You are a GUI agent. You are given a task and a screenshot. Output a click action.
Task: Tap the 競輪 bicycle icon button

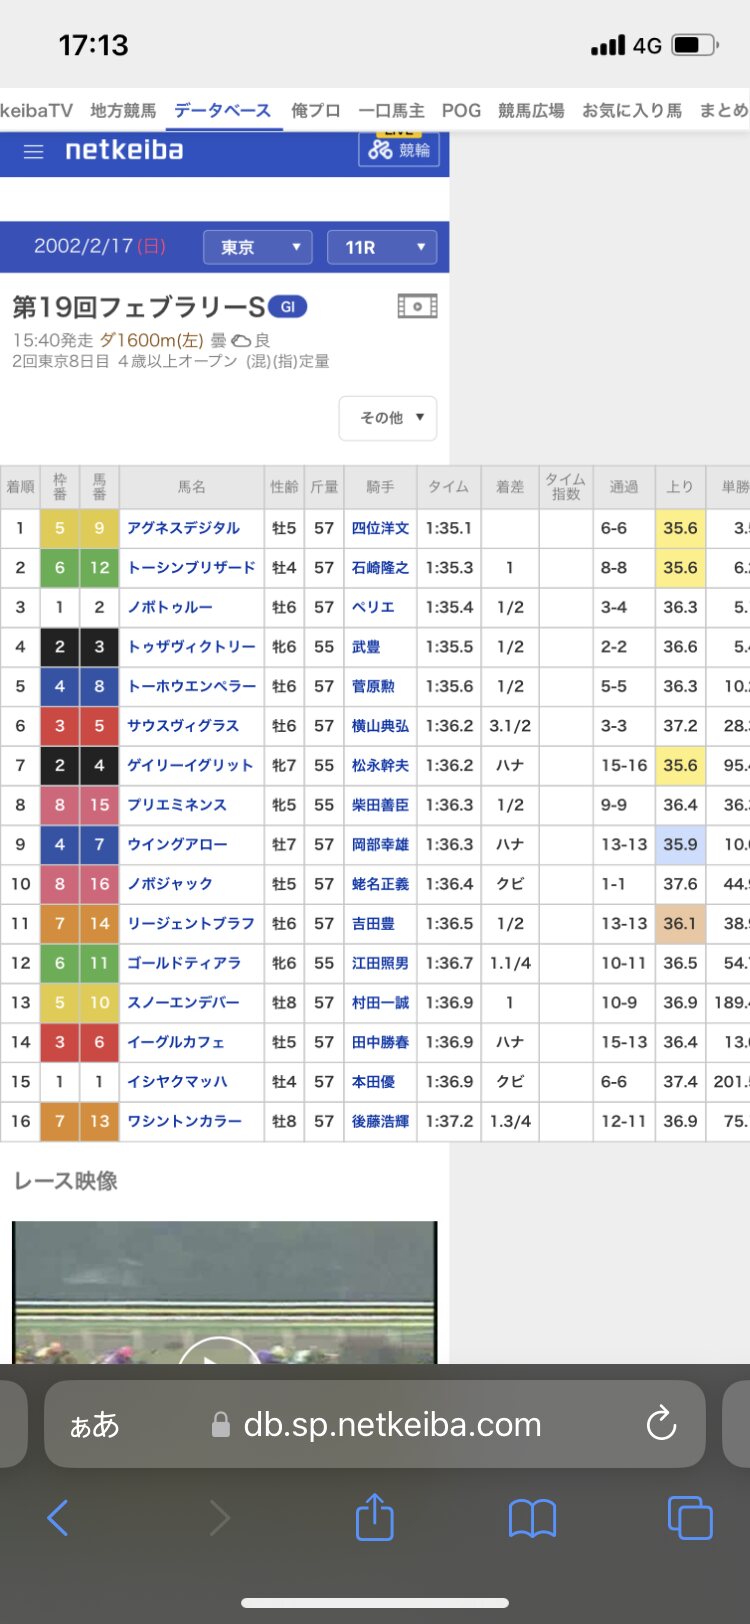[x=399, y=150]
